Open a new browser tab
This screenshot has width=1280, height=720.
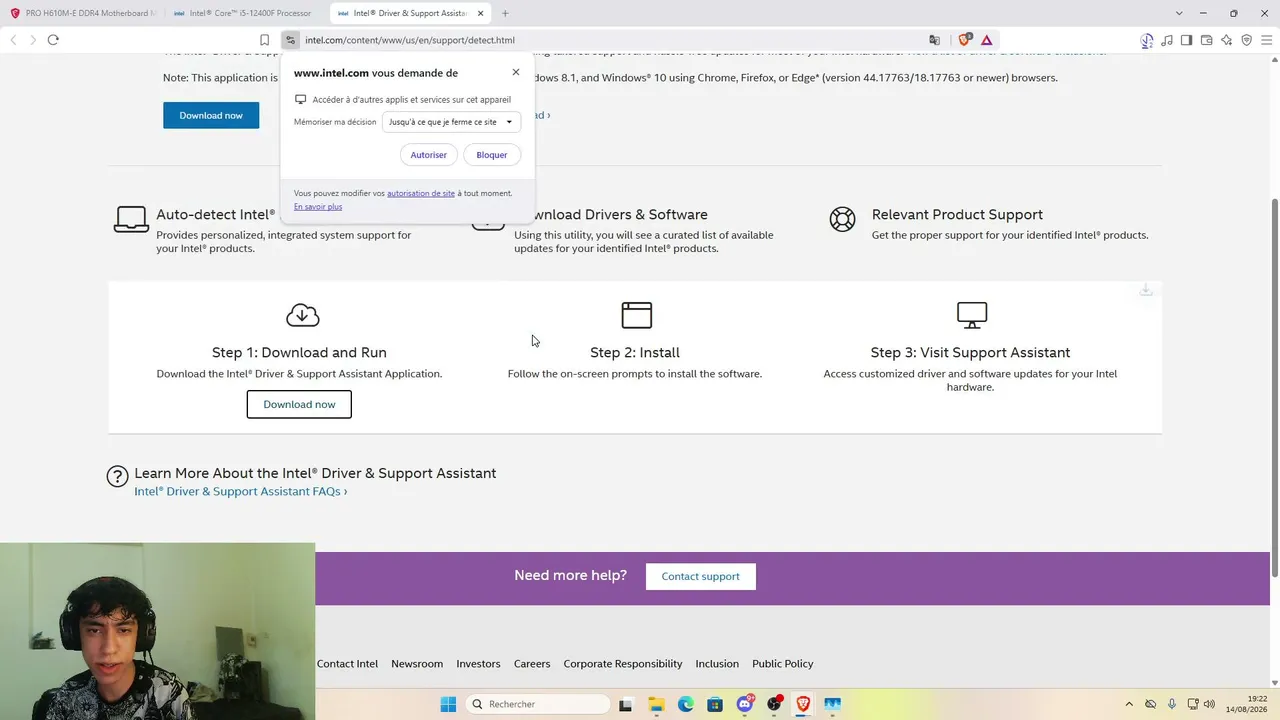(505, 13)
